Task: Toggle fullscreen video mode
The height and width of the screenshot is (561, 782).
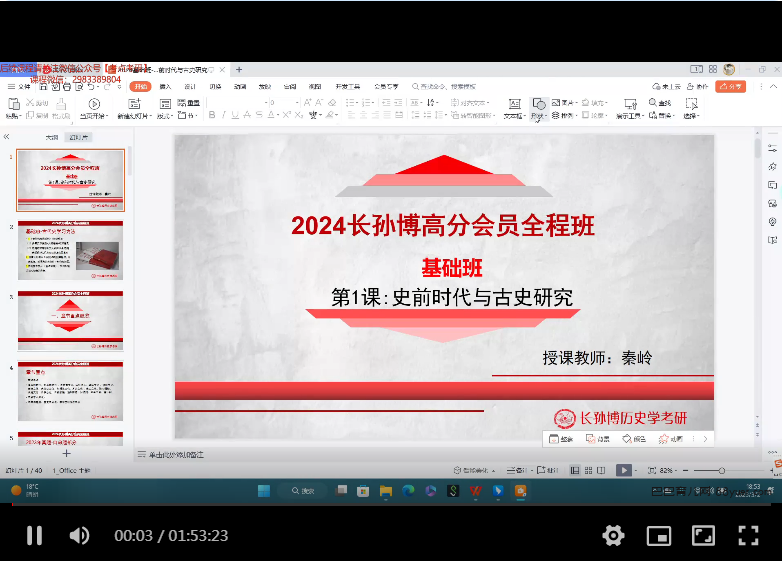Action: click(x=748, y=536)
